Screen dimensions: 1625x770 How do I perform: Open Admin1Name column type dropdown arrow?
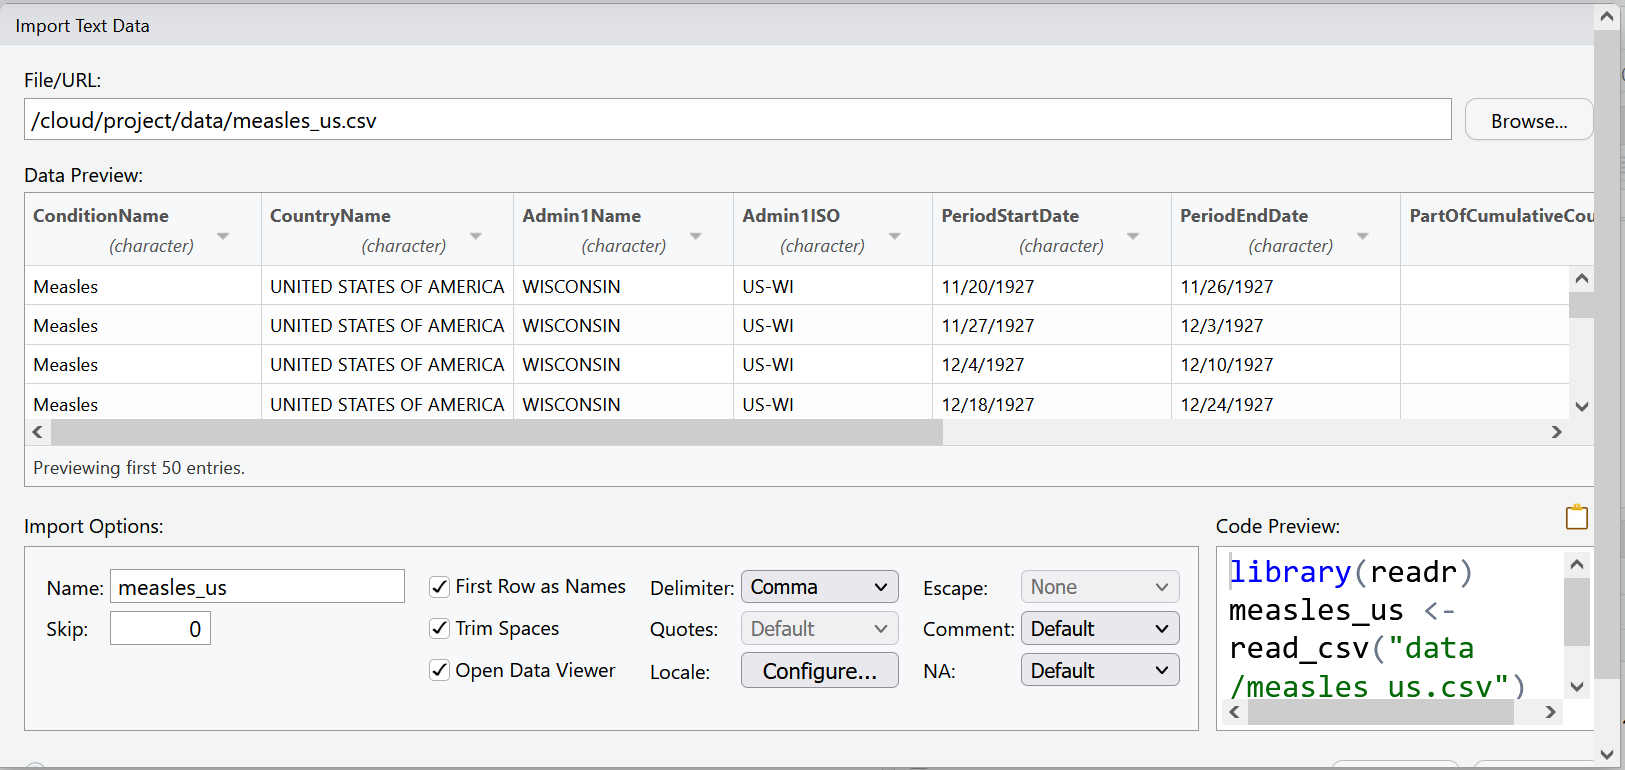pos(696,237)
